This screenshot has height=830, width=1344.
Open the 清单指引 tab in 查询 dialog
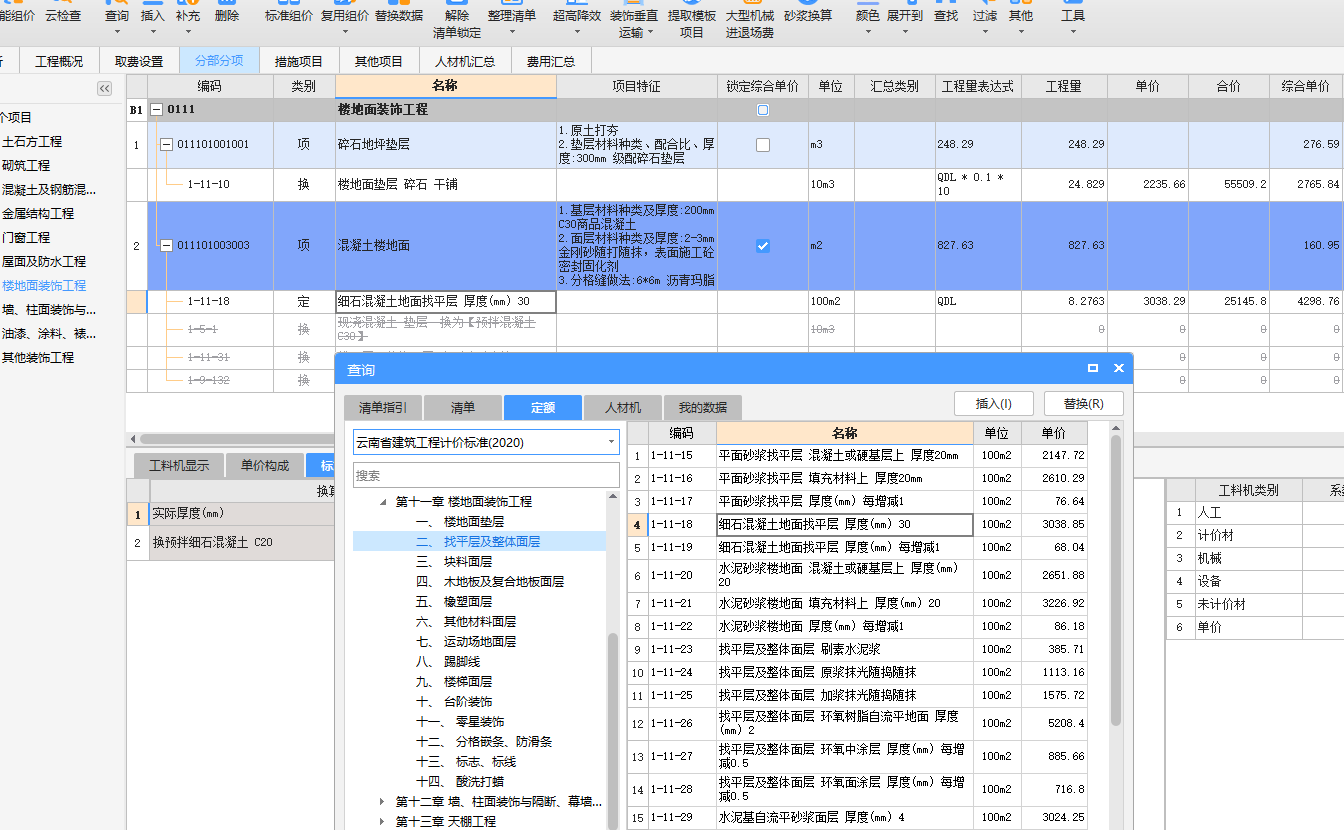[383, 407]
